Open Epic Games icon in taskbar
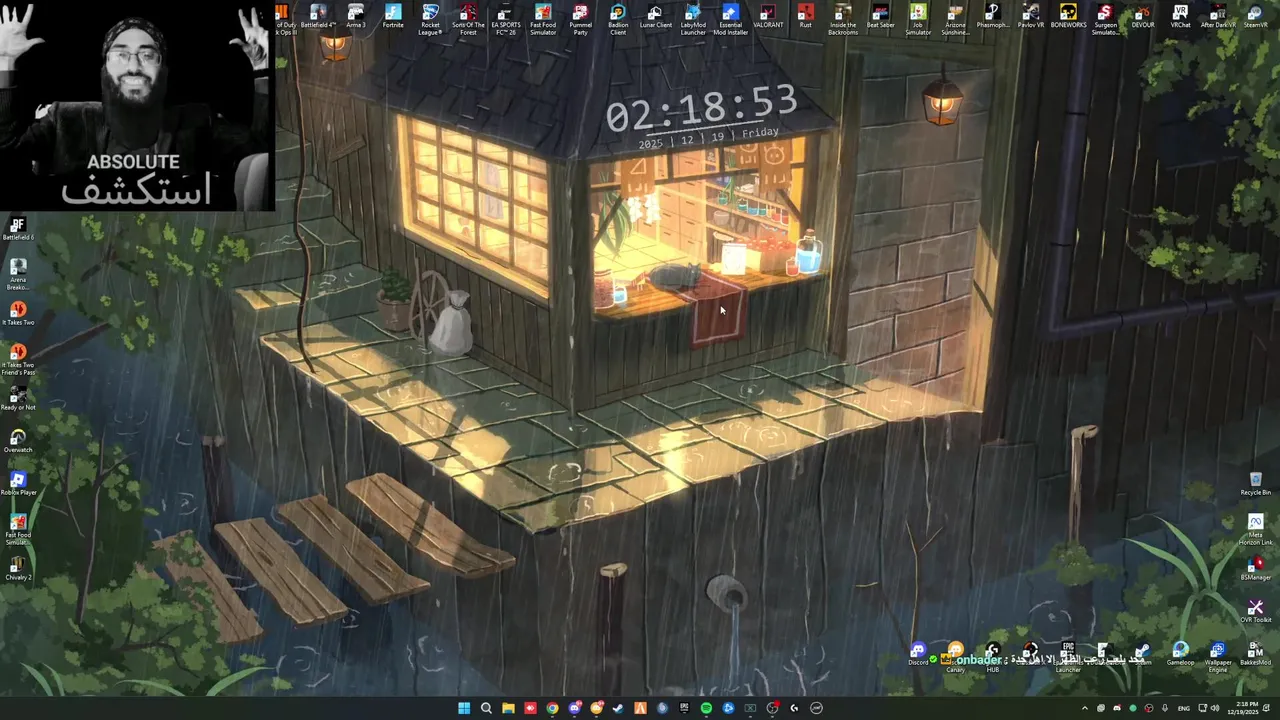Image resolution: width=1280 pixels, height=720 pixels. 684,708
